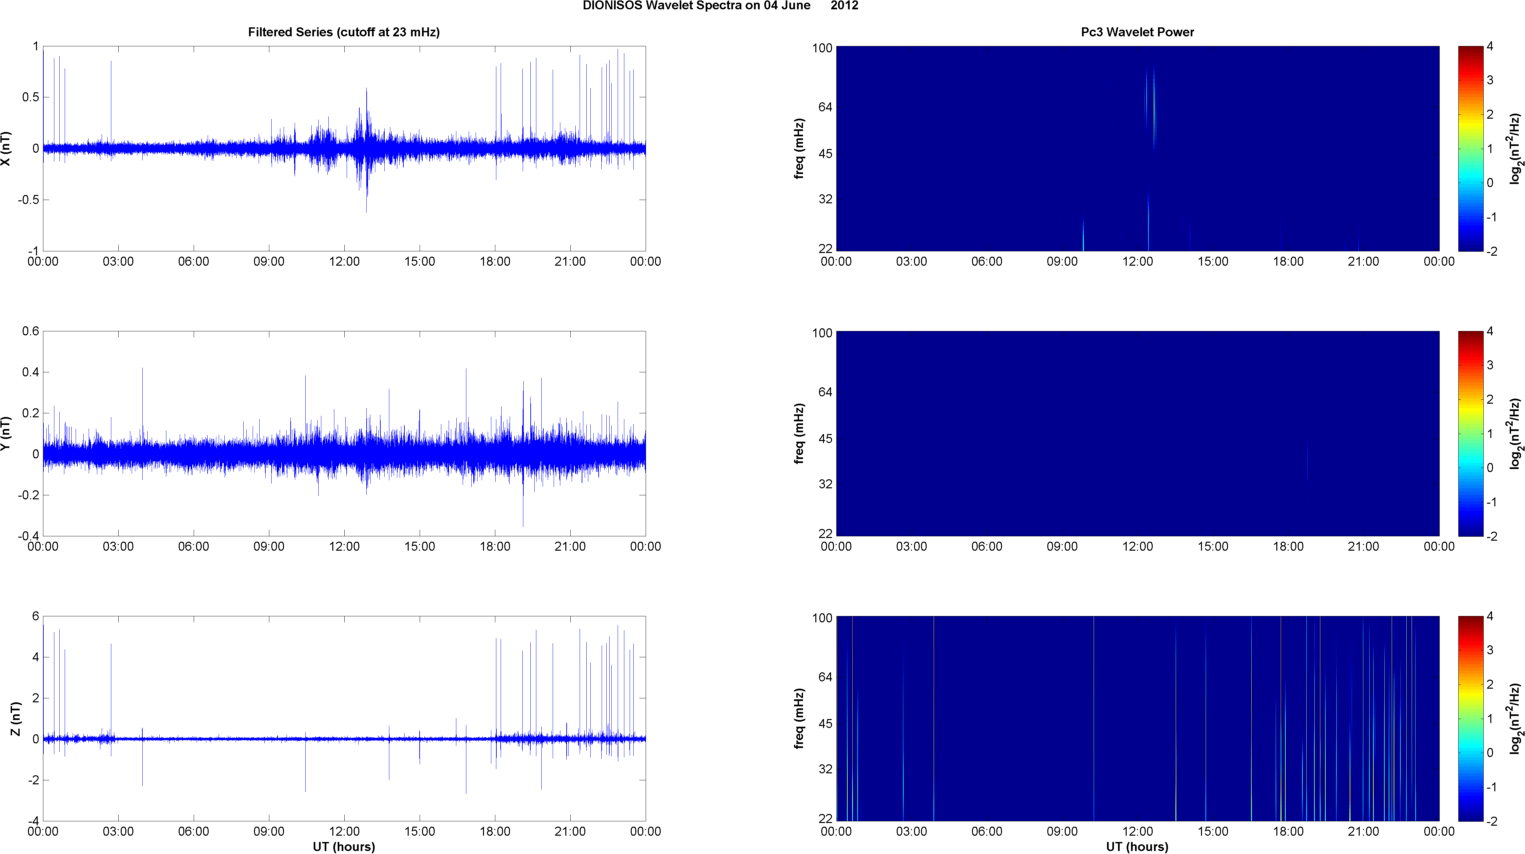Click 'UT (hours)' under the Z spectrogram
This screenshot has width=1525, height=854.
(x=1137, y=846)
